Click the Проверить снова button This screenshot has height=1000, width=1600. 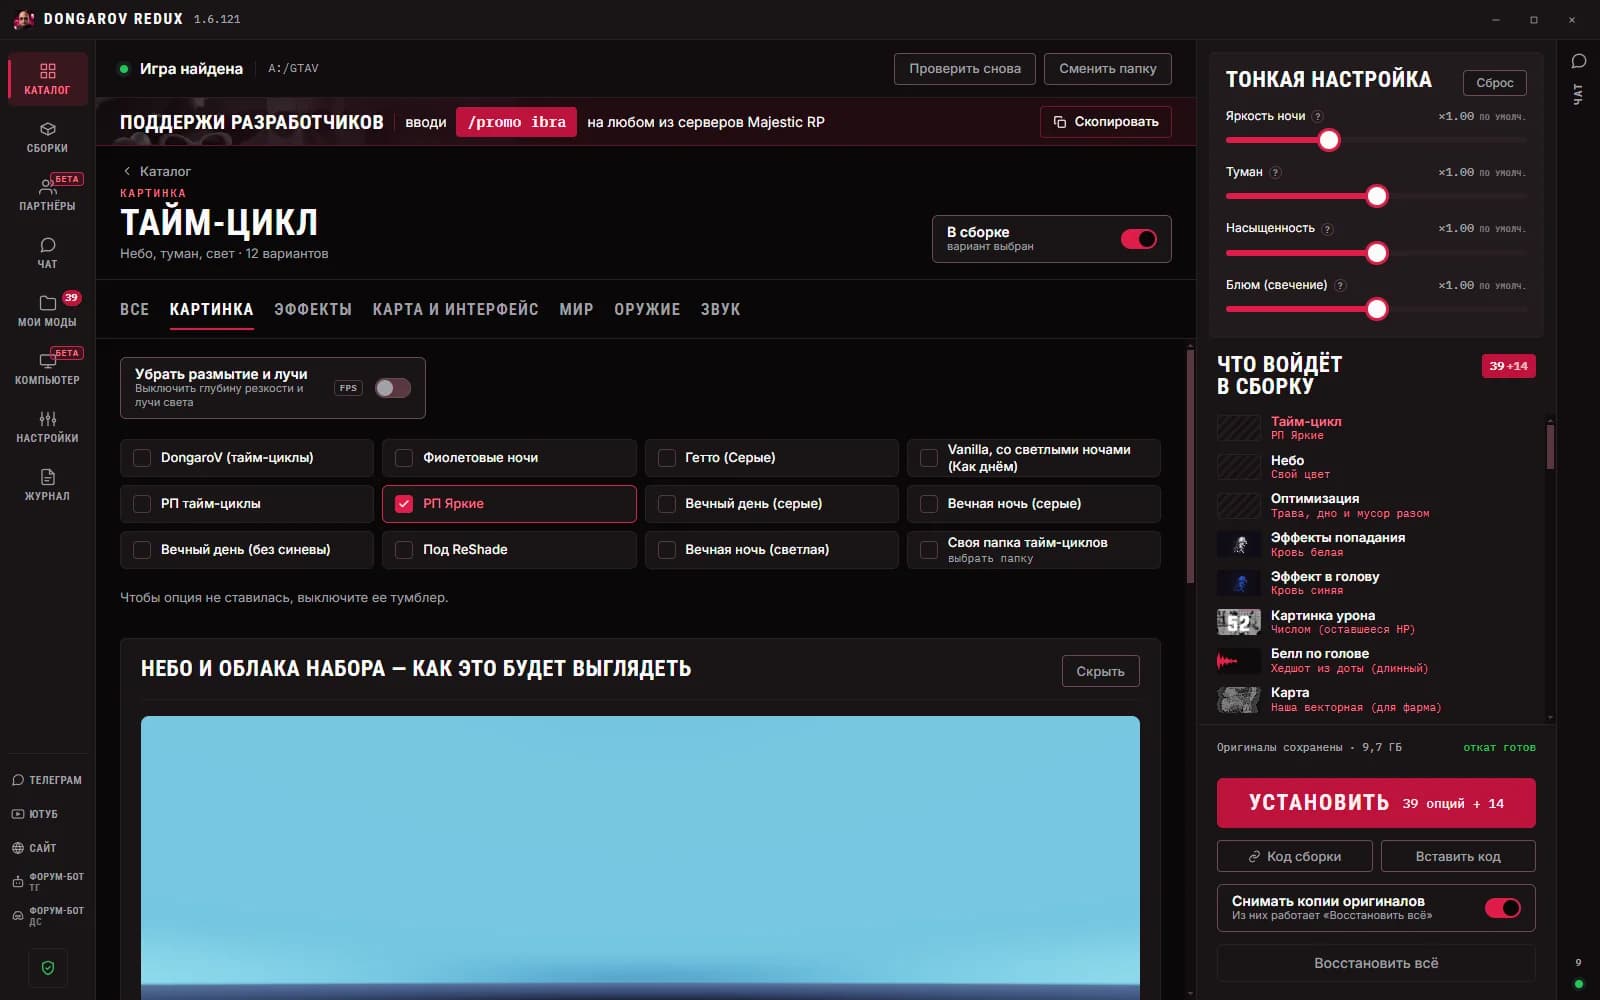965,69
